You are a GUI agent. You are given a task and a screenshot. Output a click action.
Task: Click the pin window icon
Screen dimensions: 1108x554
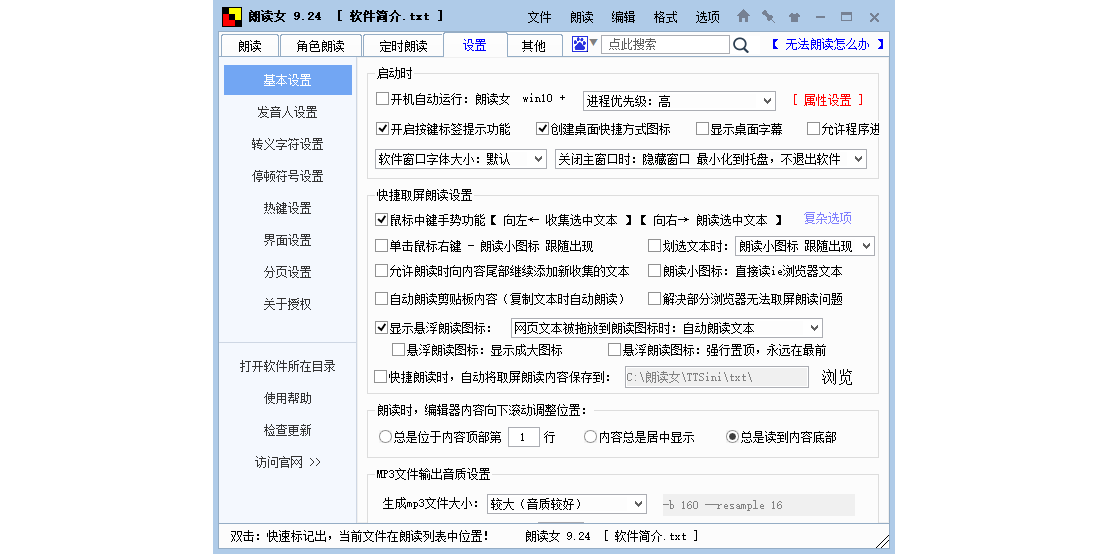tap(768, 17)
